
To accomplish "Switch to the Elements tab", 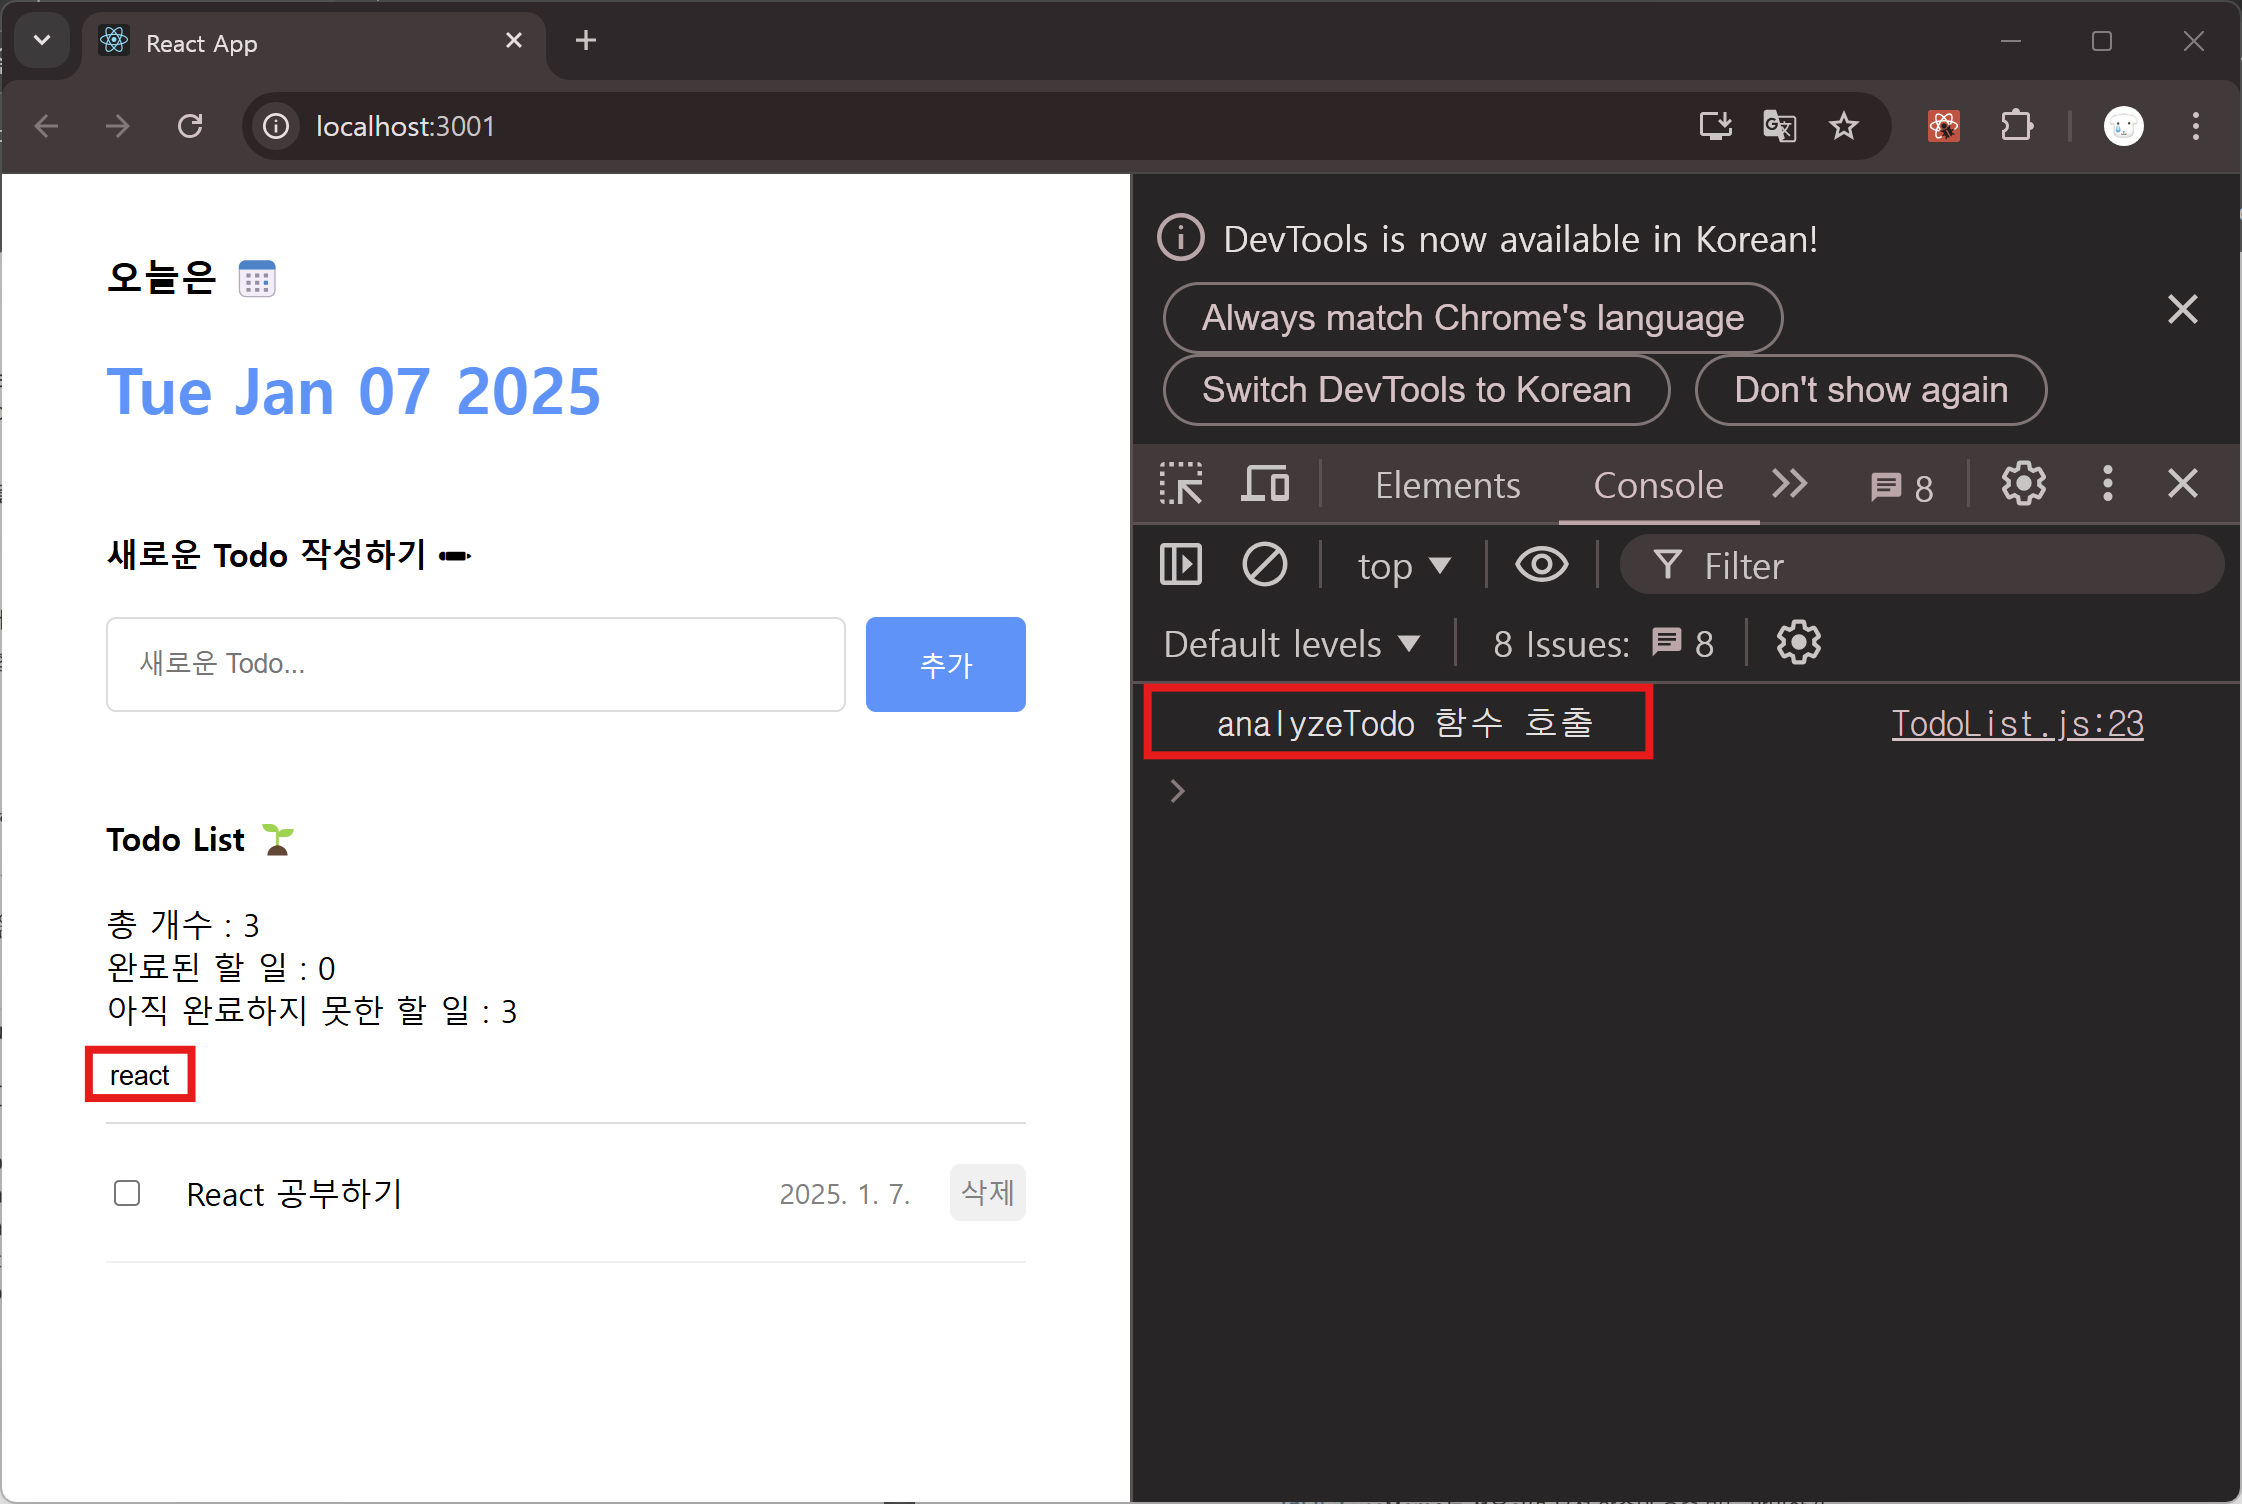I will pos(1447,486).
